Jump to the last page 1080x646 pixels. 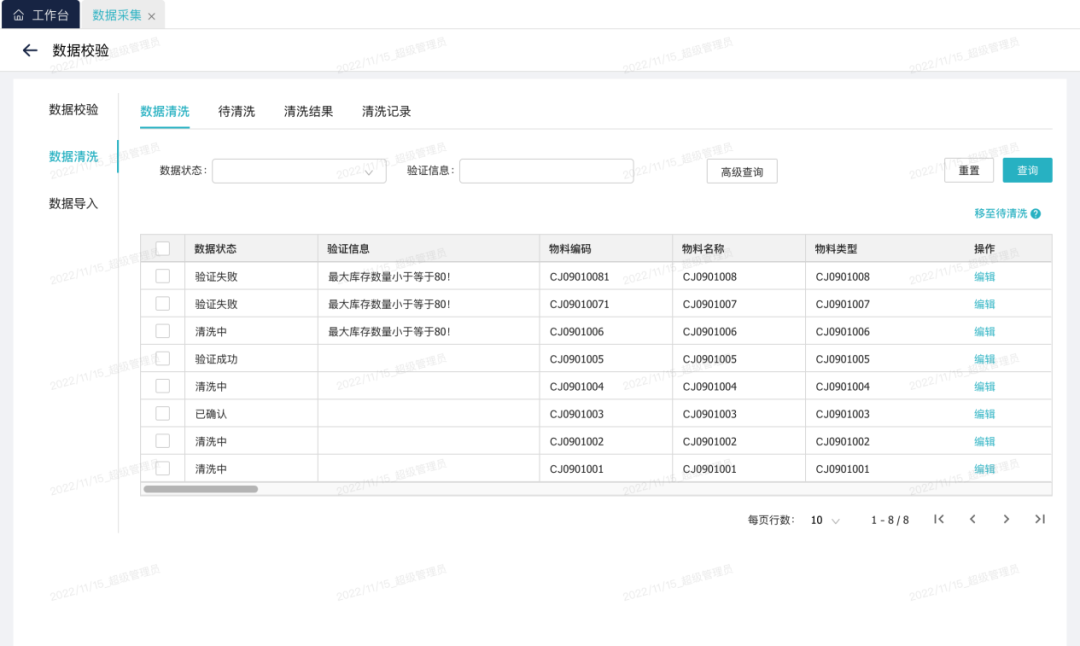click(x=1040, y=519)
